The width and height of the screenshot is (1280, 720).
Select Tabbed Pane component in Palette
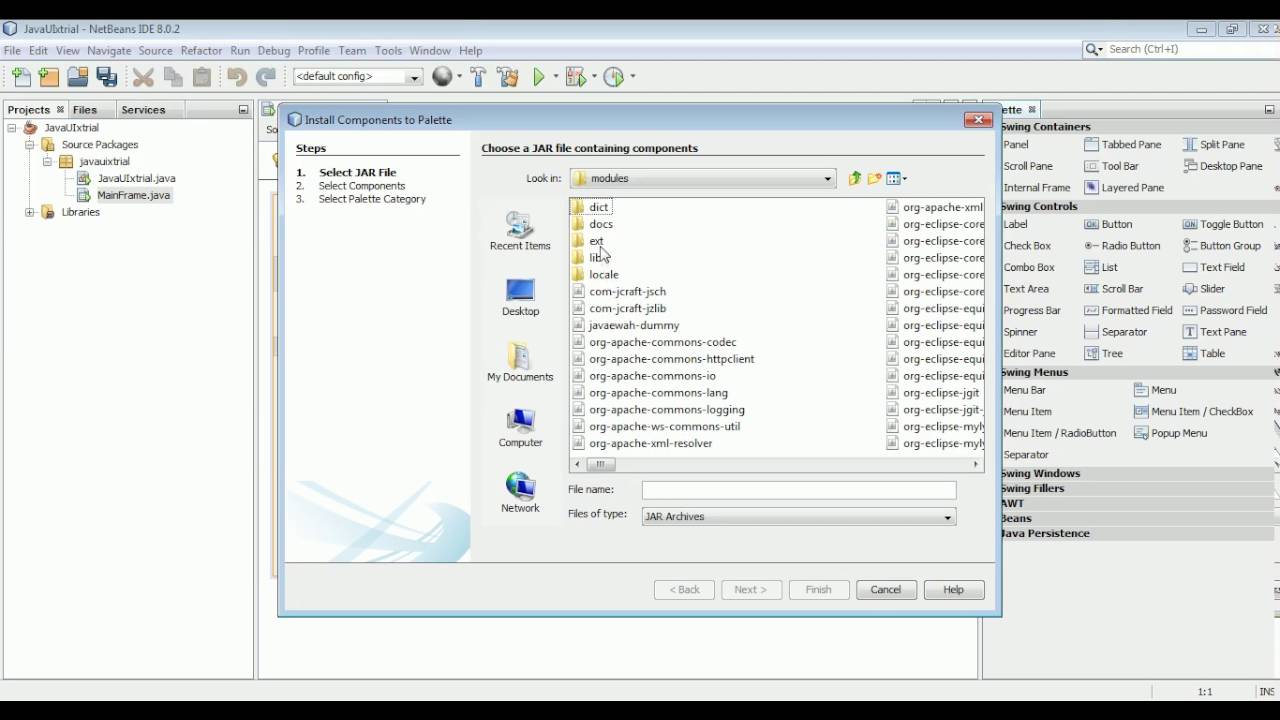[1123, 145]
